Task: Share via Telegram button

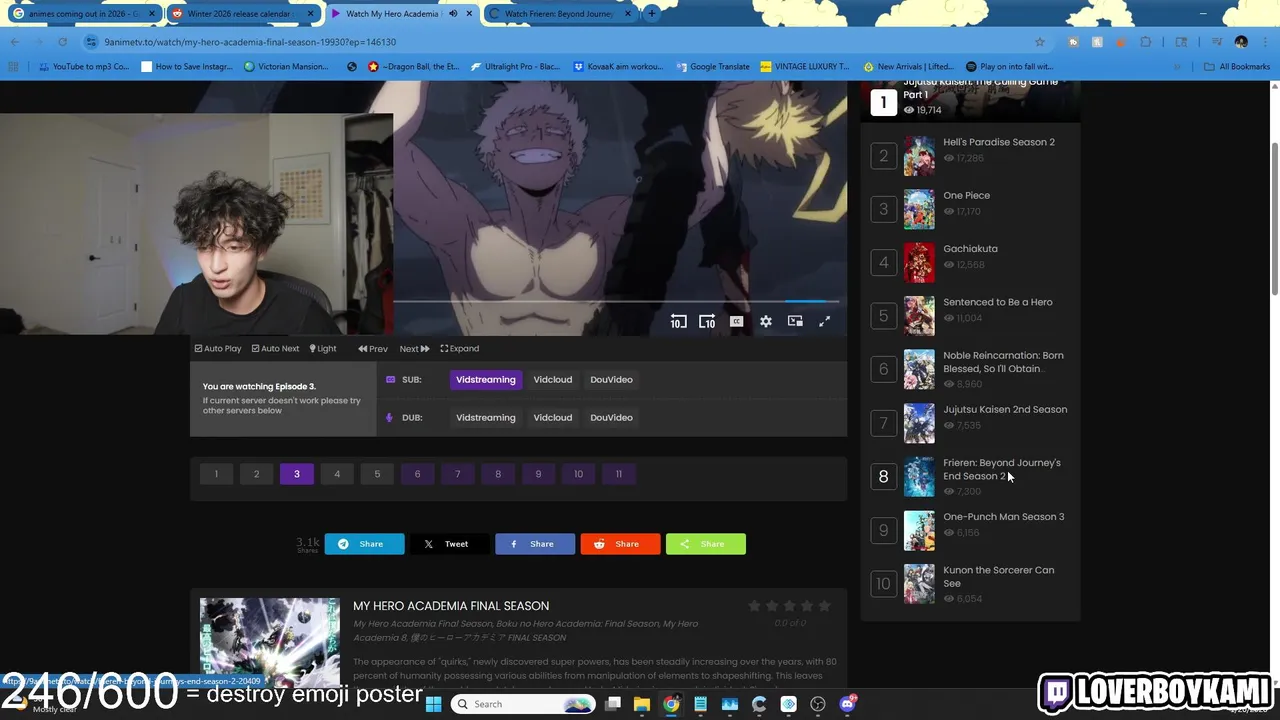Action: pos(364,544)
